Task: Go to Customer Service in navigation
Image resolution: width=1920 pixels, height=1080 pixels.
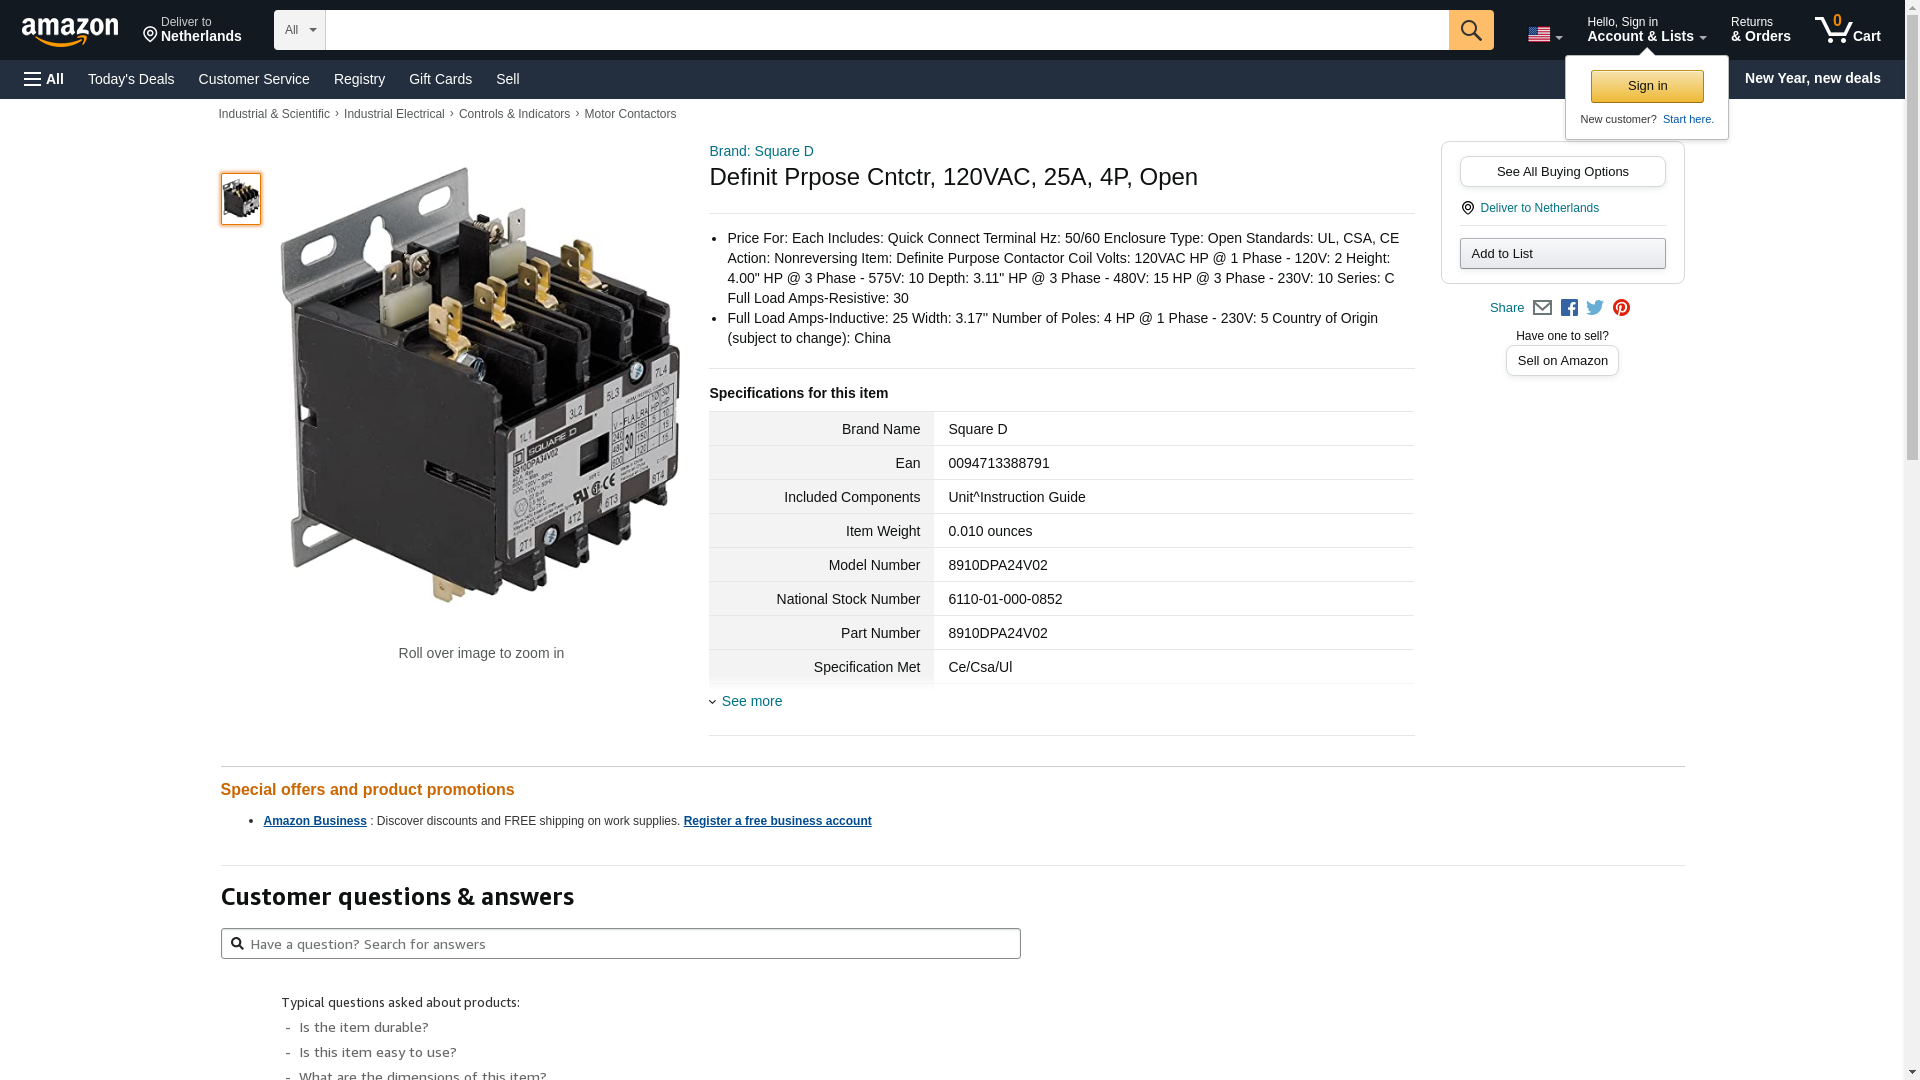Action: point(254,79)
